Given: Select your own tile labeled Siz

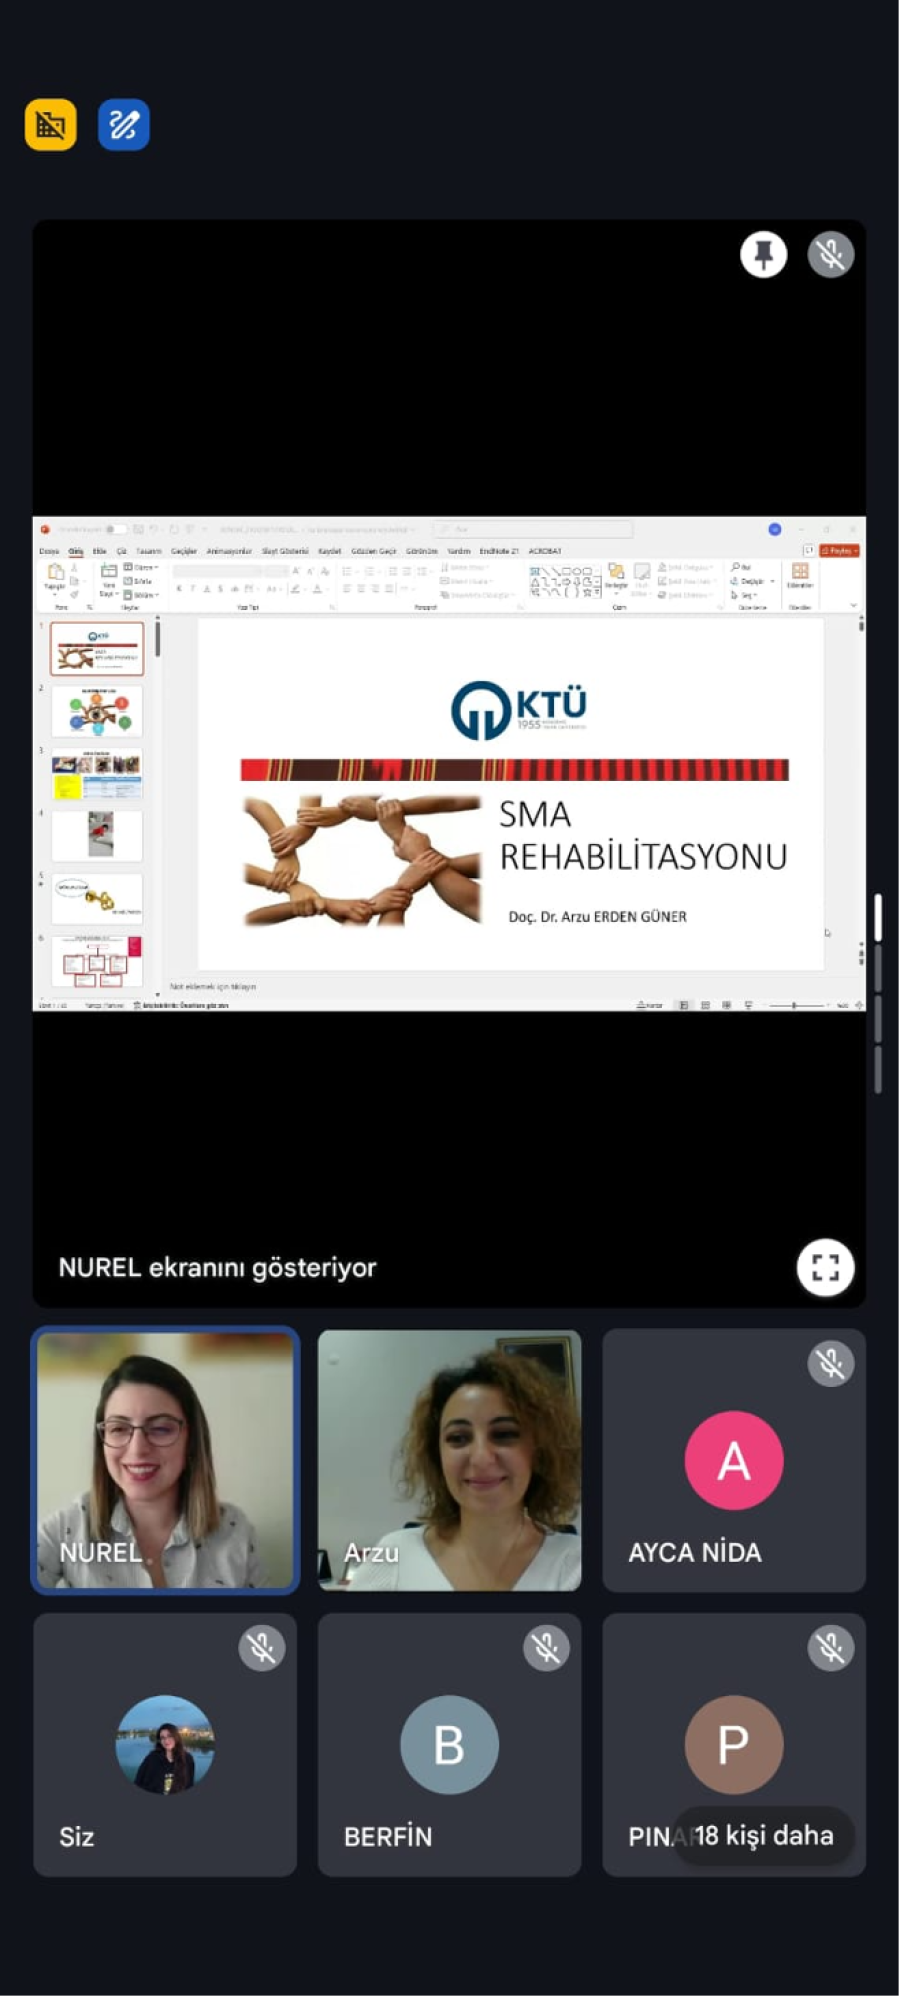Looking at the screenshot, I should (x=165, y=1744).
